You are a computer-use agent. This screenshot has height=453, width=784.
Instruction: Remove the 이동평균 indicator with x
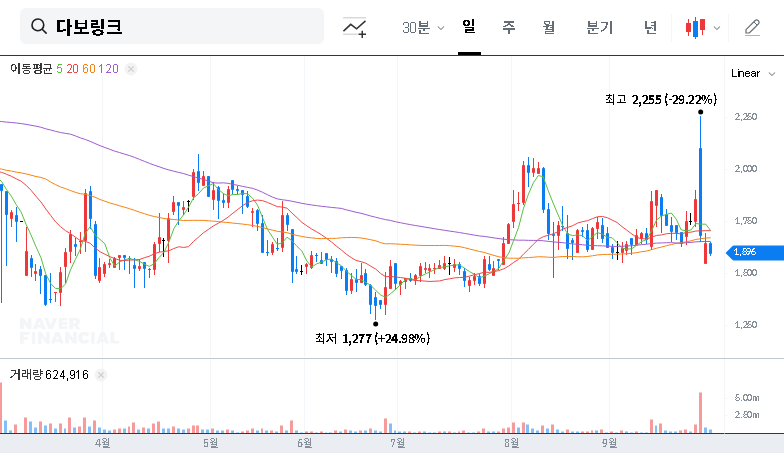click(130, 69)
